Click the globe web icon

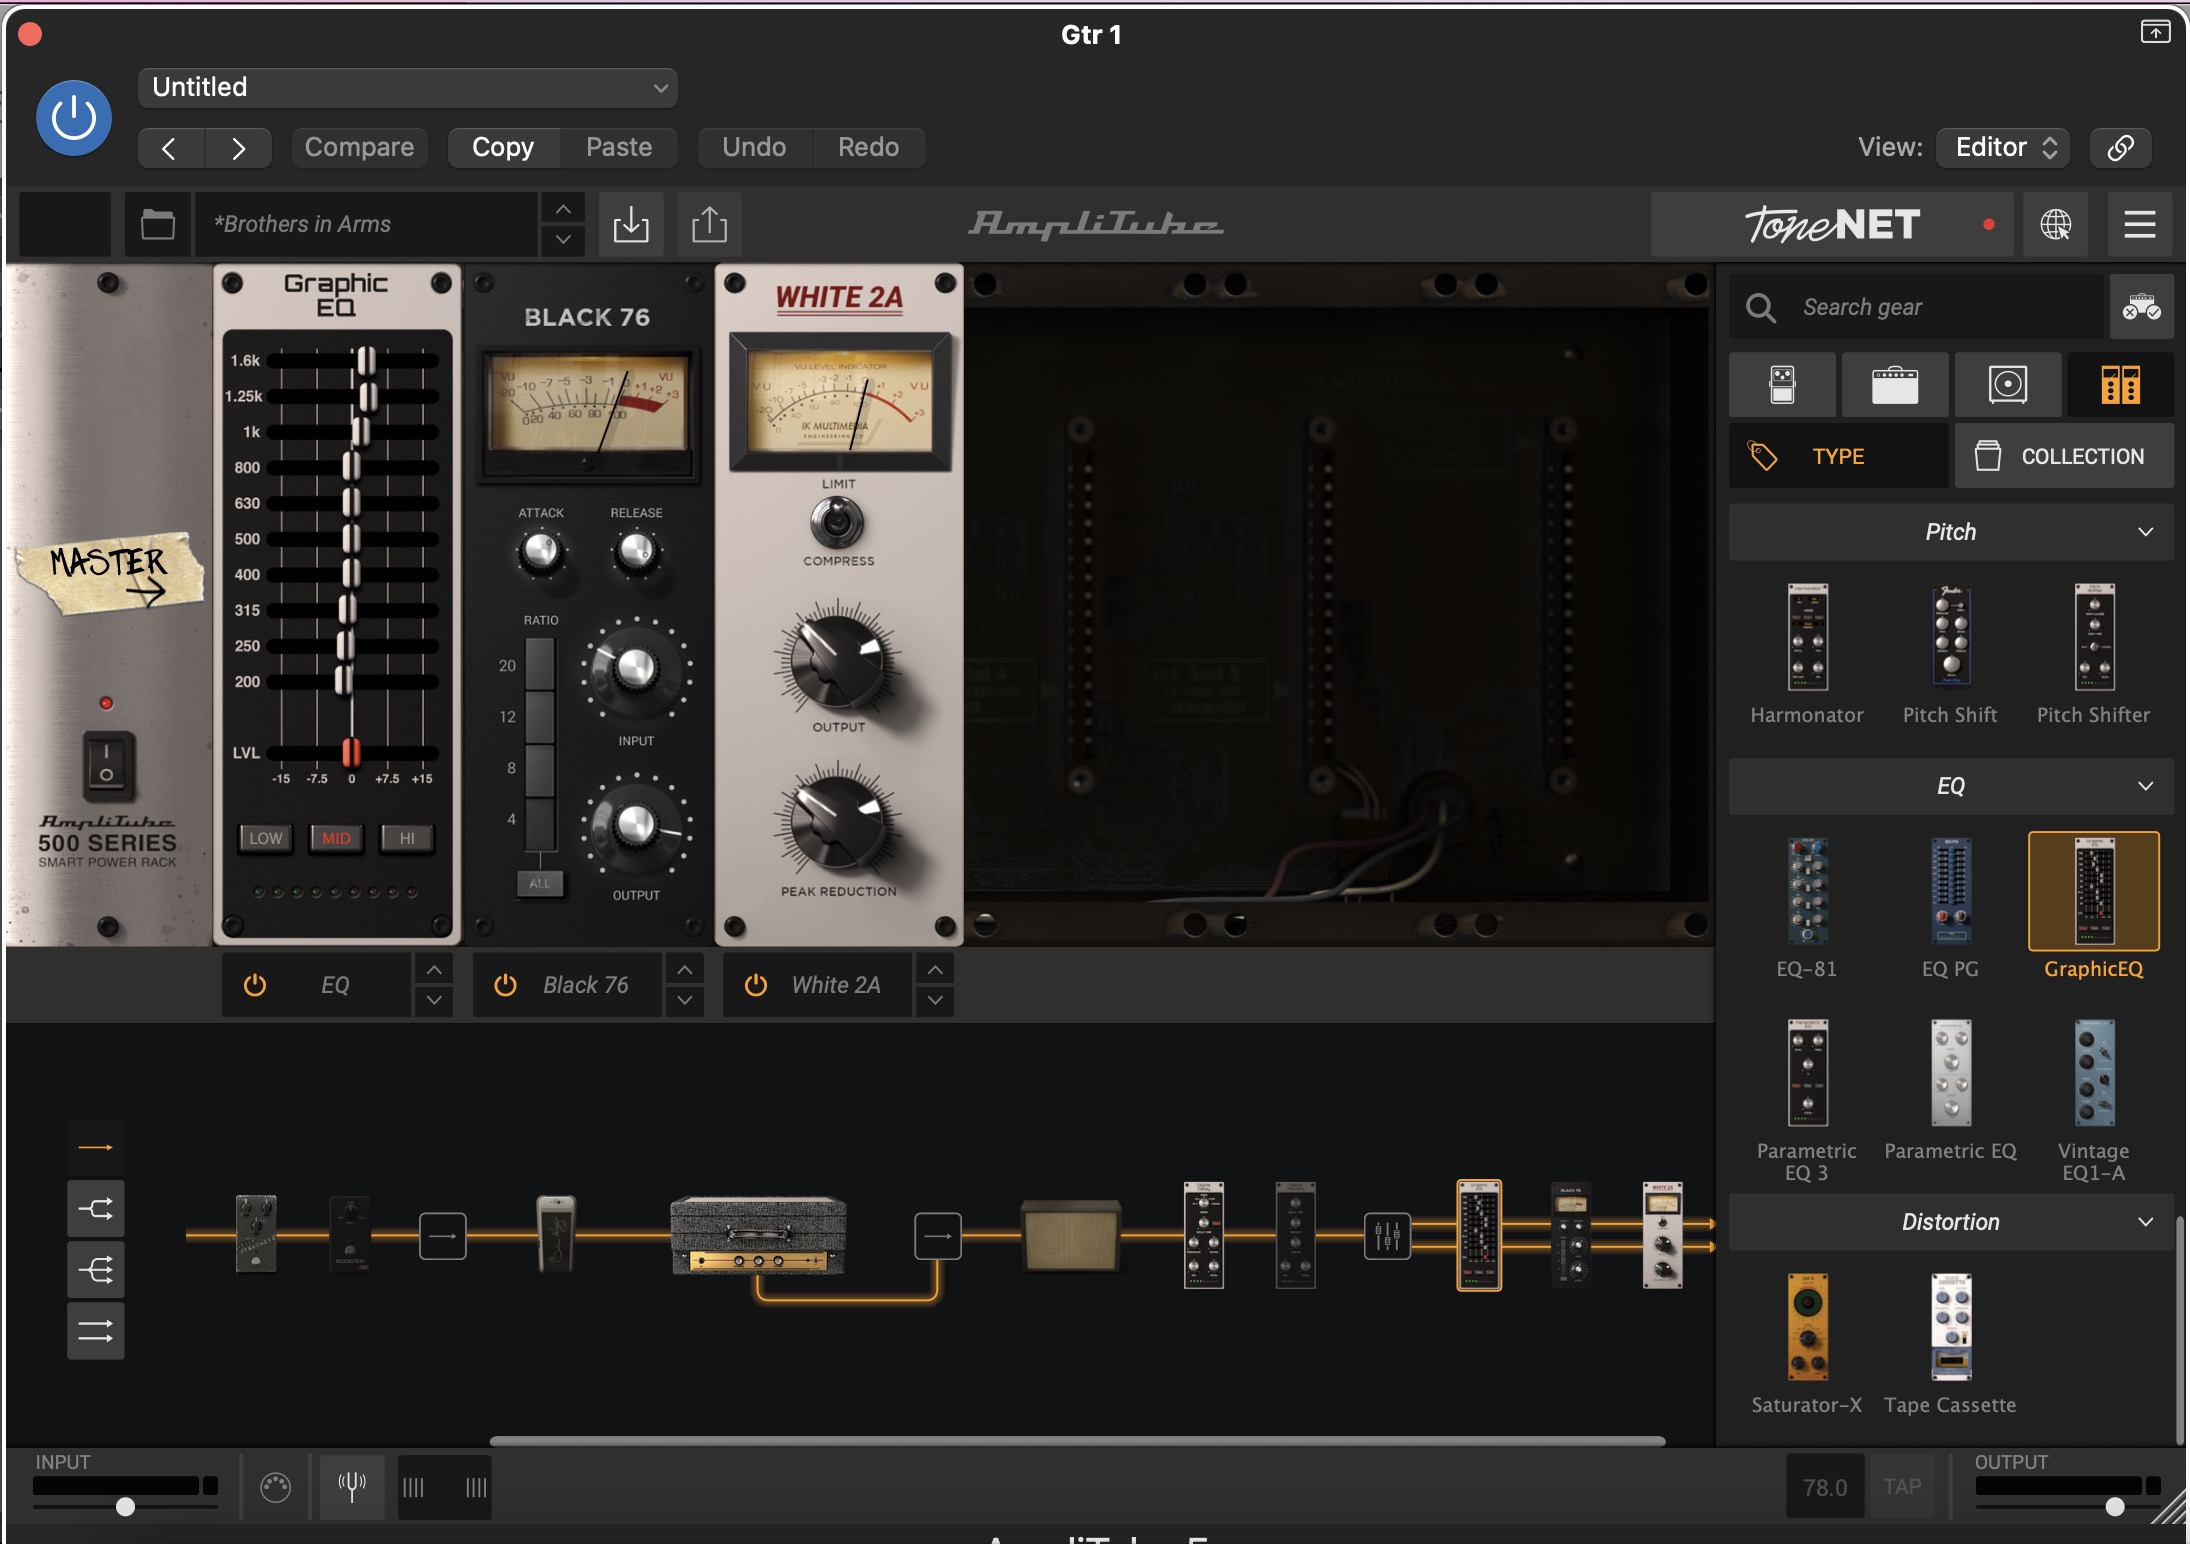pyautogui.click(x=2056, y=224)
